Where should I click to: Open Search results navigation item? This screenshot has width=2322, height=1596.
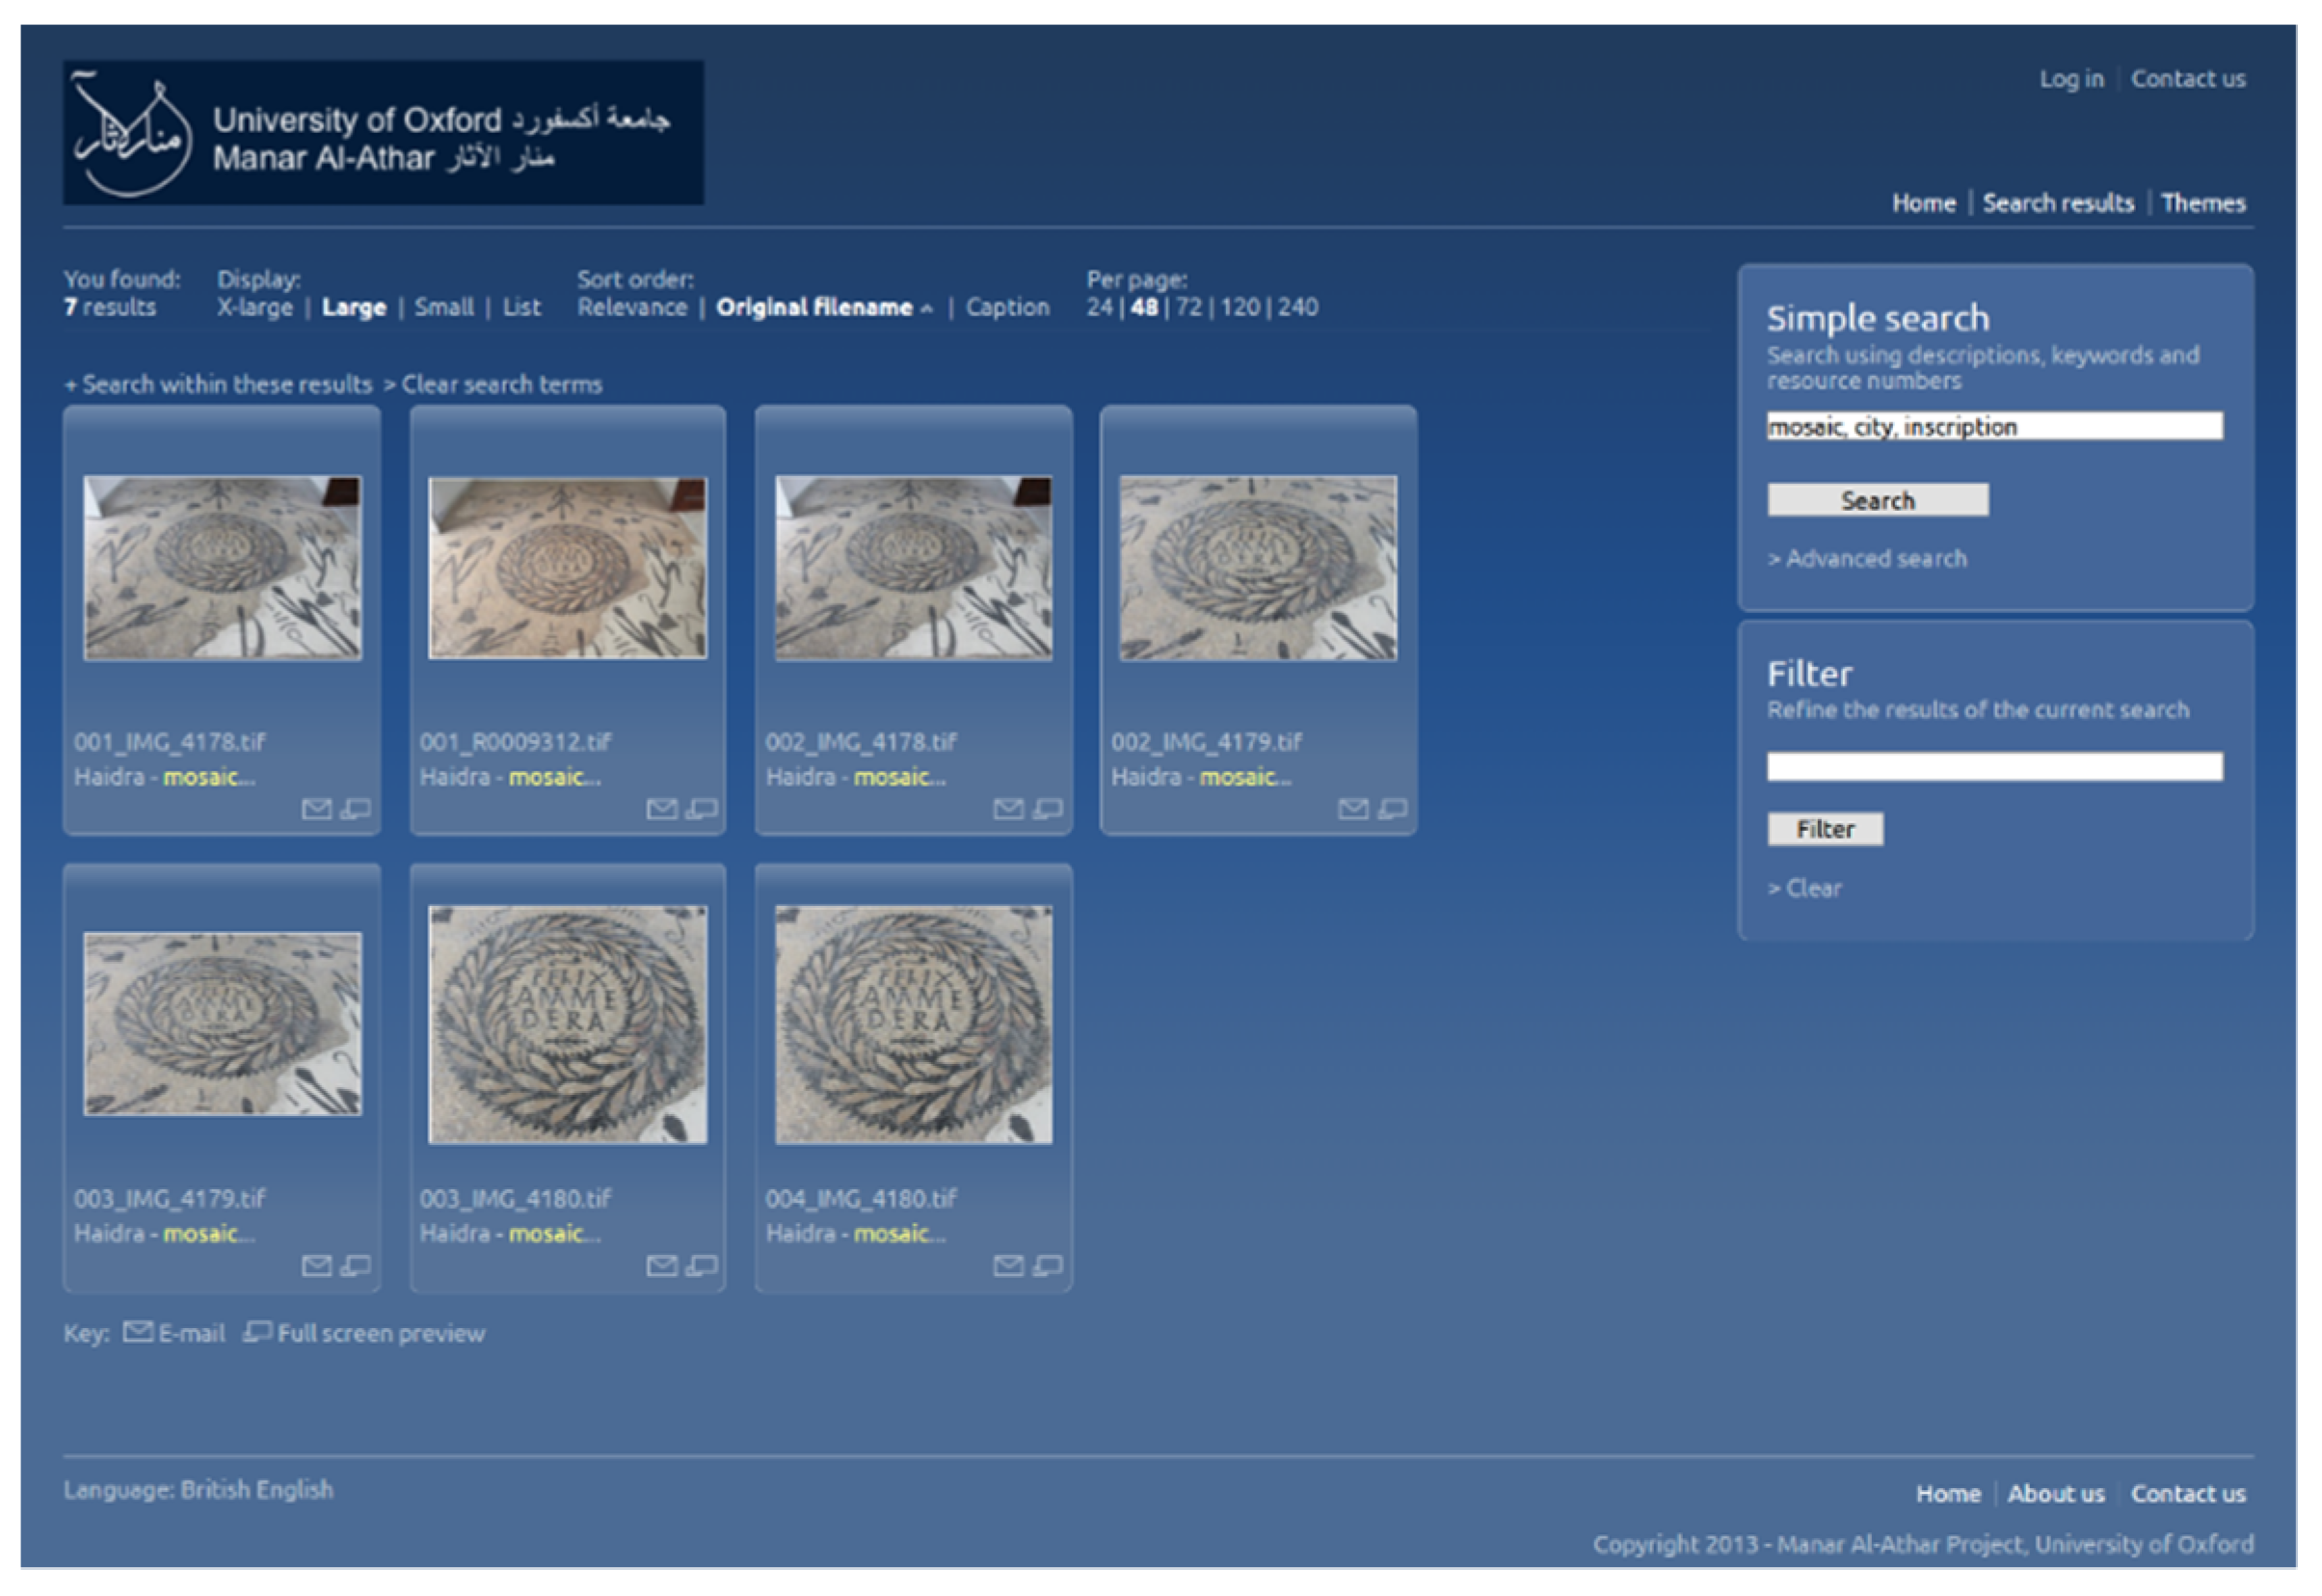tap(2057, 204)
